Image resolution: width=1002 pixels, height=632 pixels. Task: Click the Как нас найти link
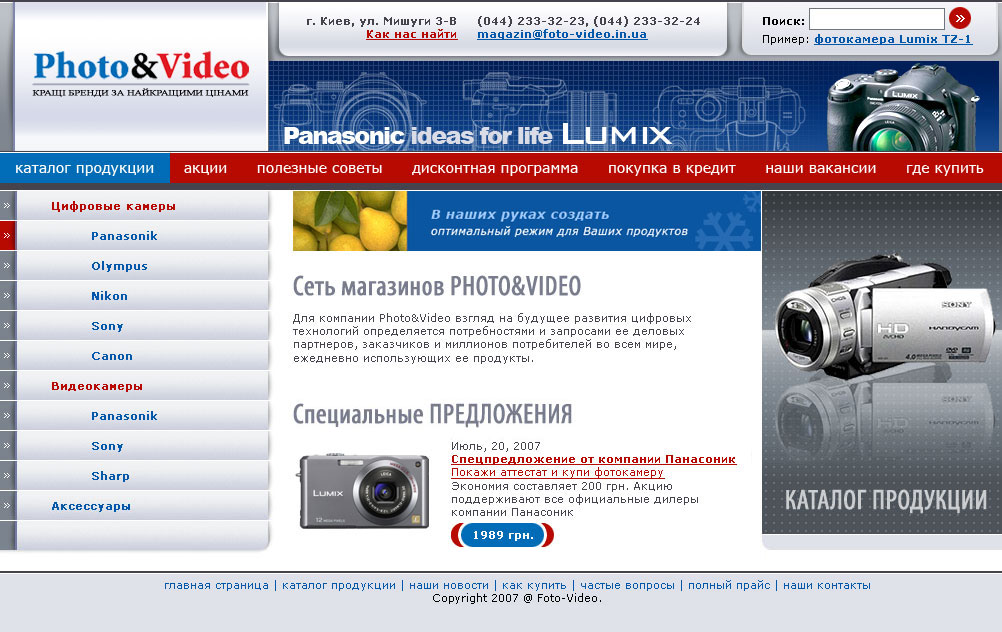click(x=411, y=34)
